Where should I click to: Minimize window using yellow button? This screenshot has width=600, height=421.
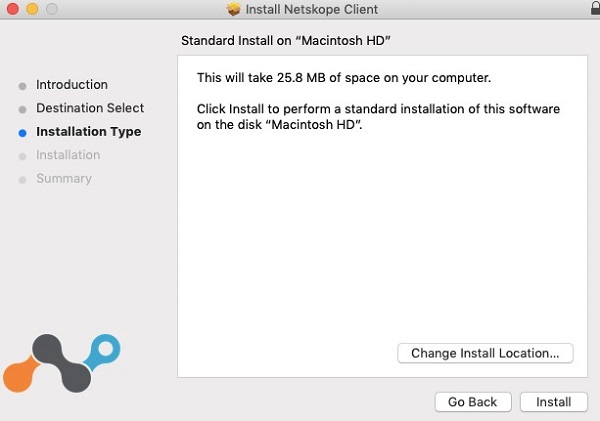click(30, 9)
